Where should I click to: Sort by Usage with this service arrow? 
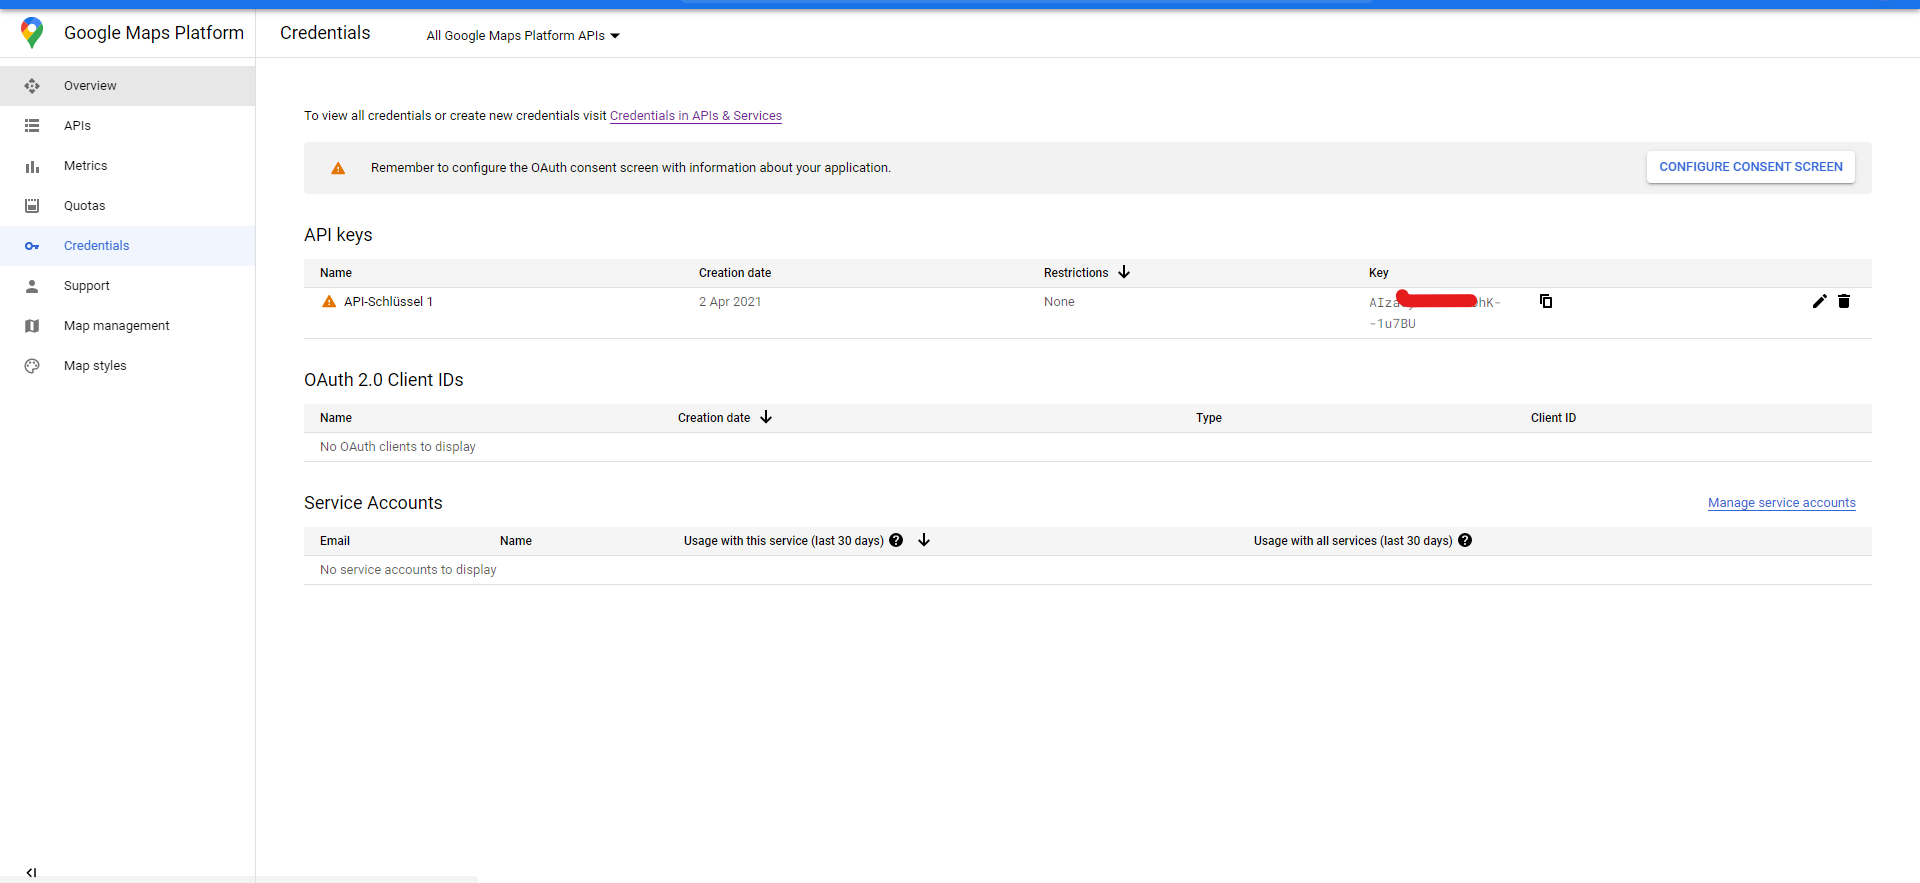click(x=924, y=540)
